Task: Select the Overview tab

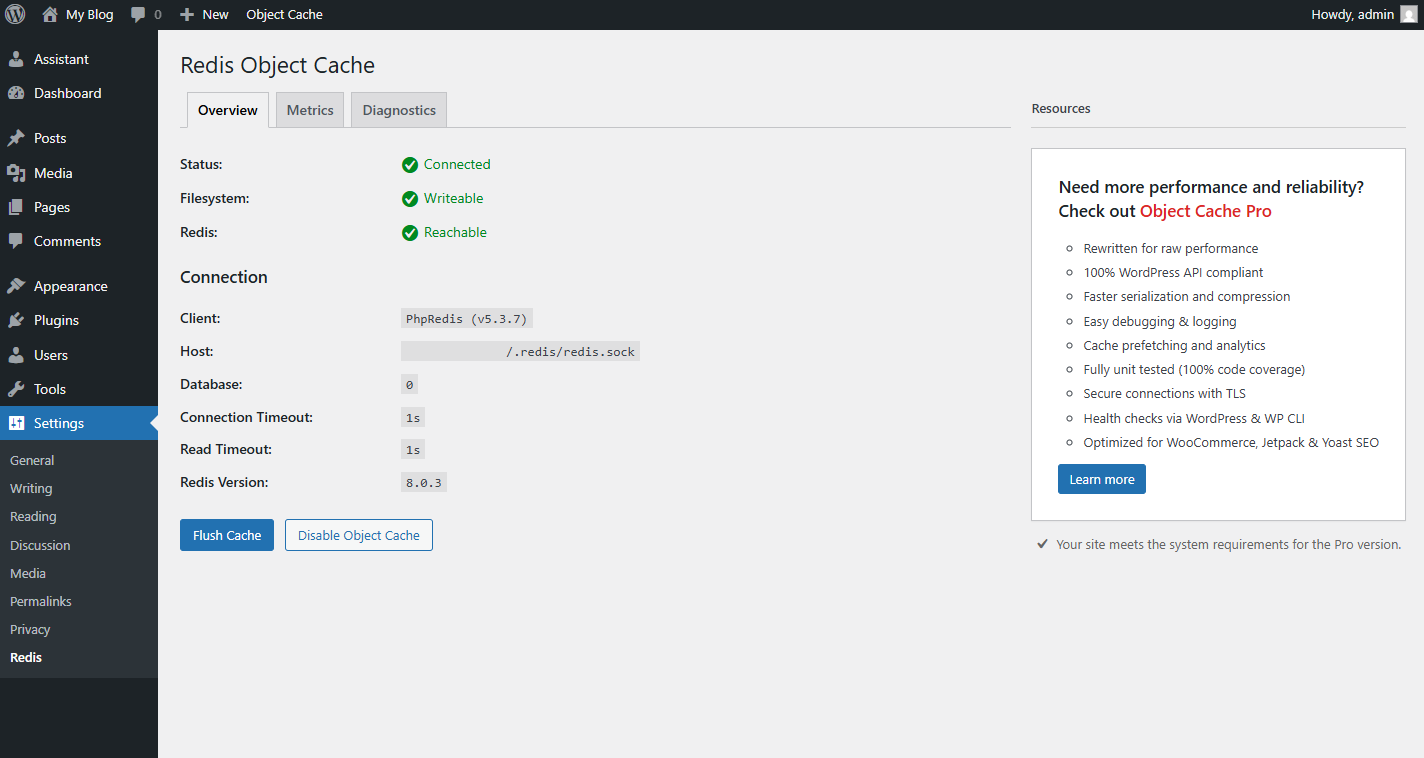Action: 228,110
